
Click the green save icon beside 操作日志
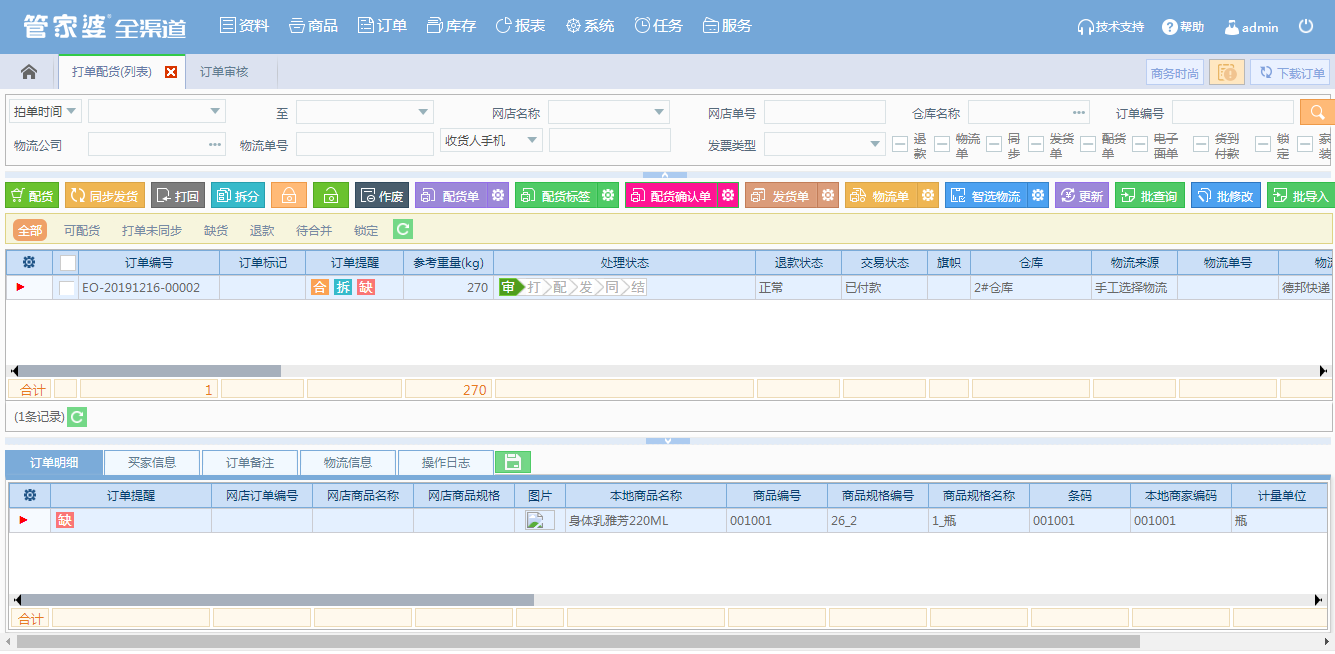[x=513, y=462]
